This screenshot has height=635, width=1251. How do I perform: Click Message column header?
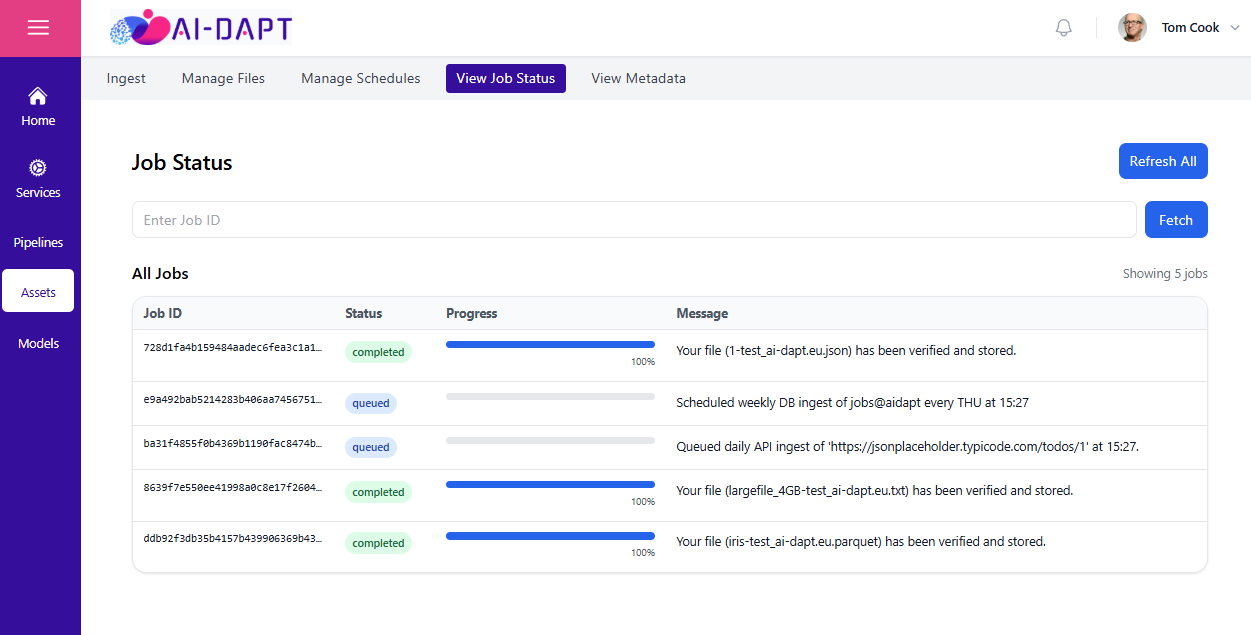pyautogui.click(x=702, y=313)
